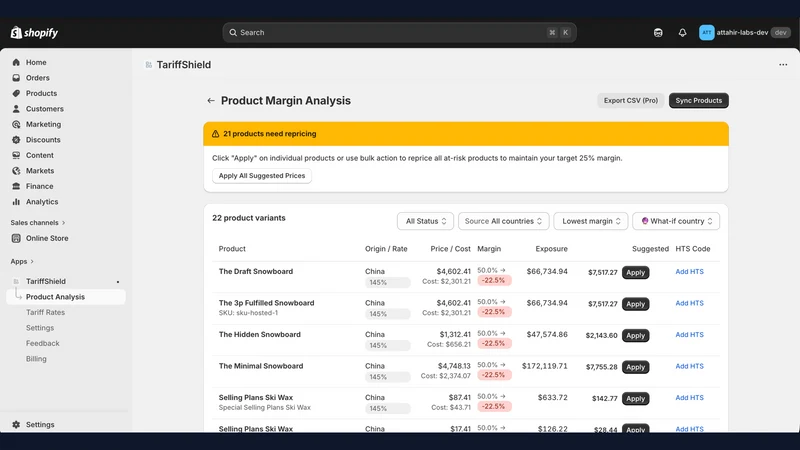
Task: Click the Markets globe icon
Action: click(x=16, y=171)
